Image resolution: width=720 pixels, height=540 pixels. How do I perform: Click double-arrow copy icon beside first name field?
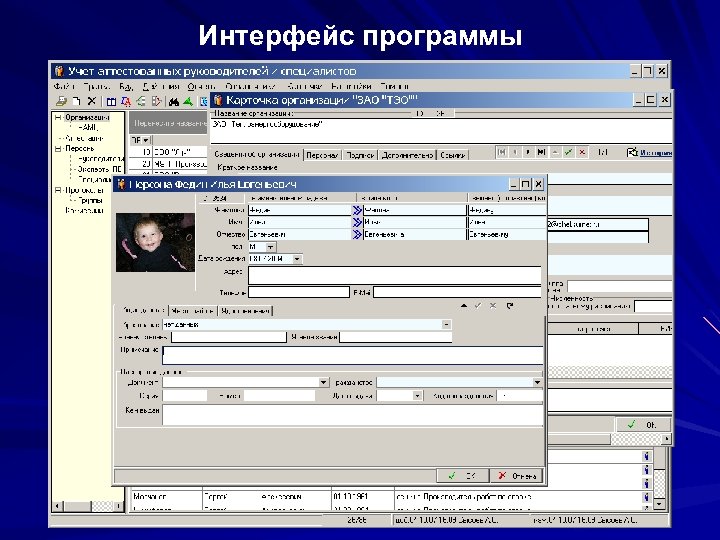tap(357, 222)
